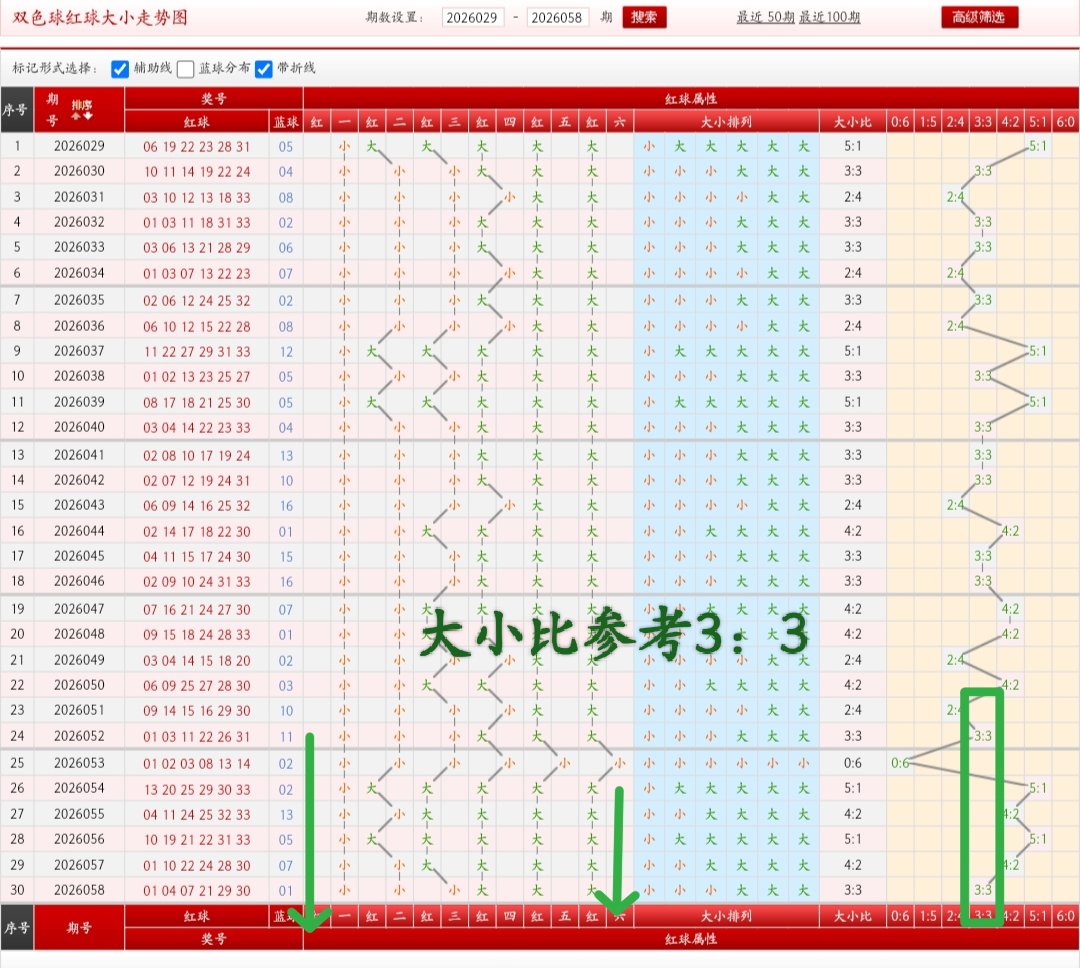Click red numbers 01 02 03 08 13 14
Screen dimensions: 1080x968
(197, 763)
